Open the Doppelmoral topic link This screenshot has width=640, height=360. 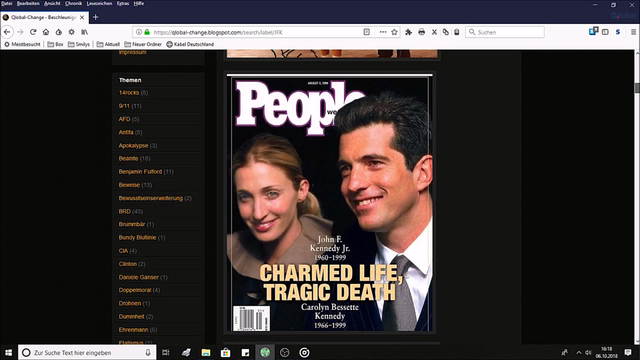pos(135,290)
